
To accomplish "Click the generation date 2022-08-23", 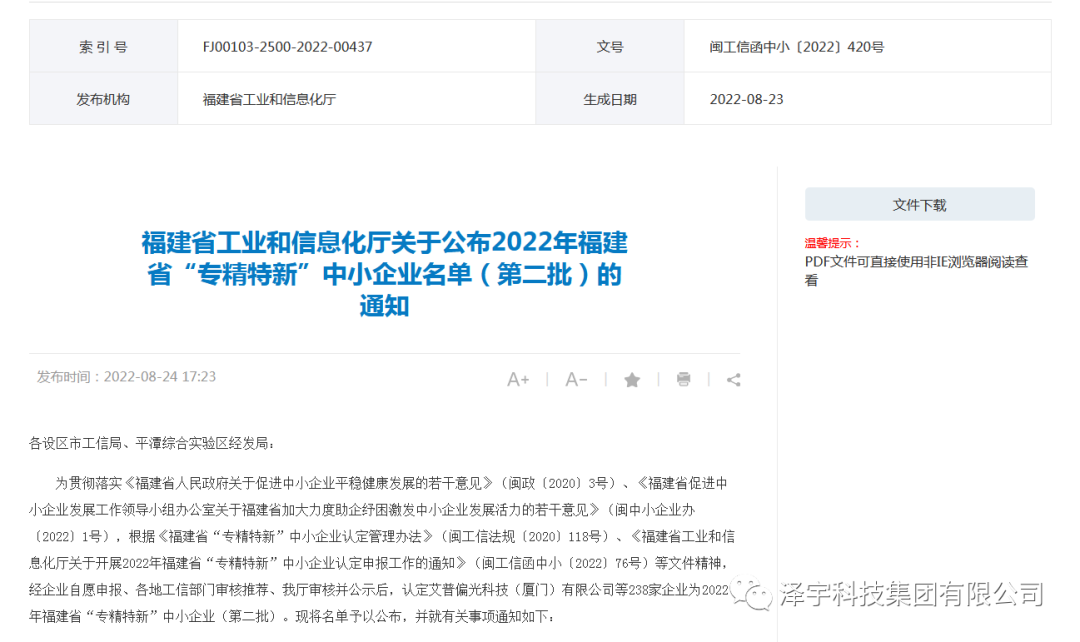I will coord(746,99).
